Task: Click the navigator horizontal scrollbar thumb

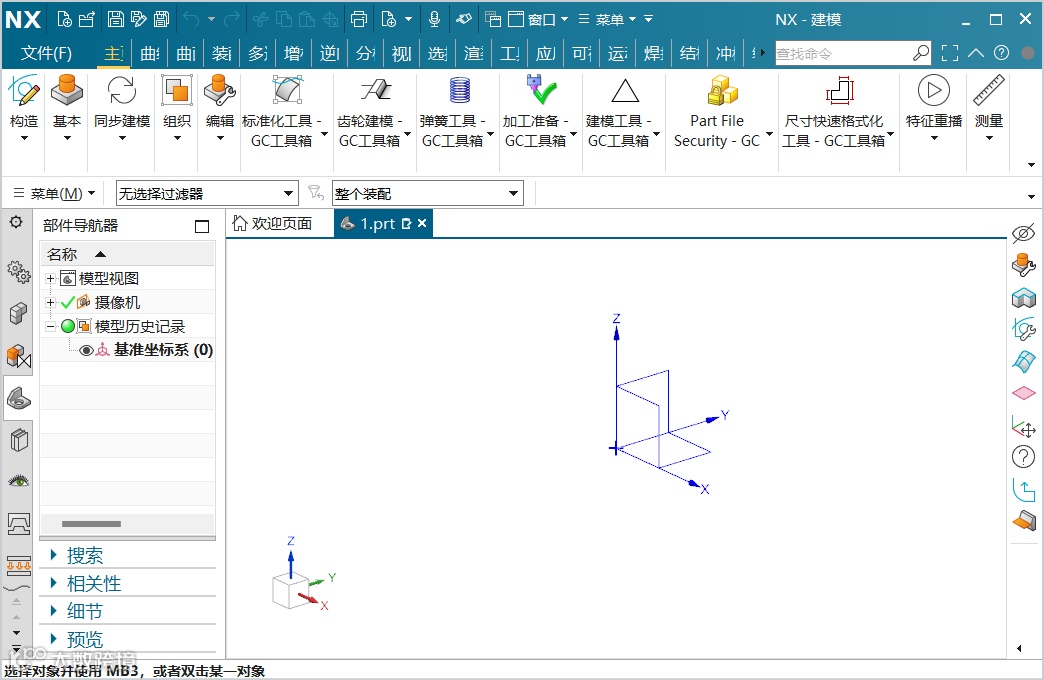Action: tap(91, 524)
